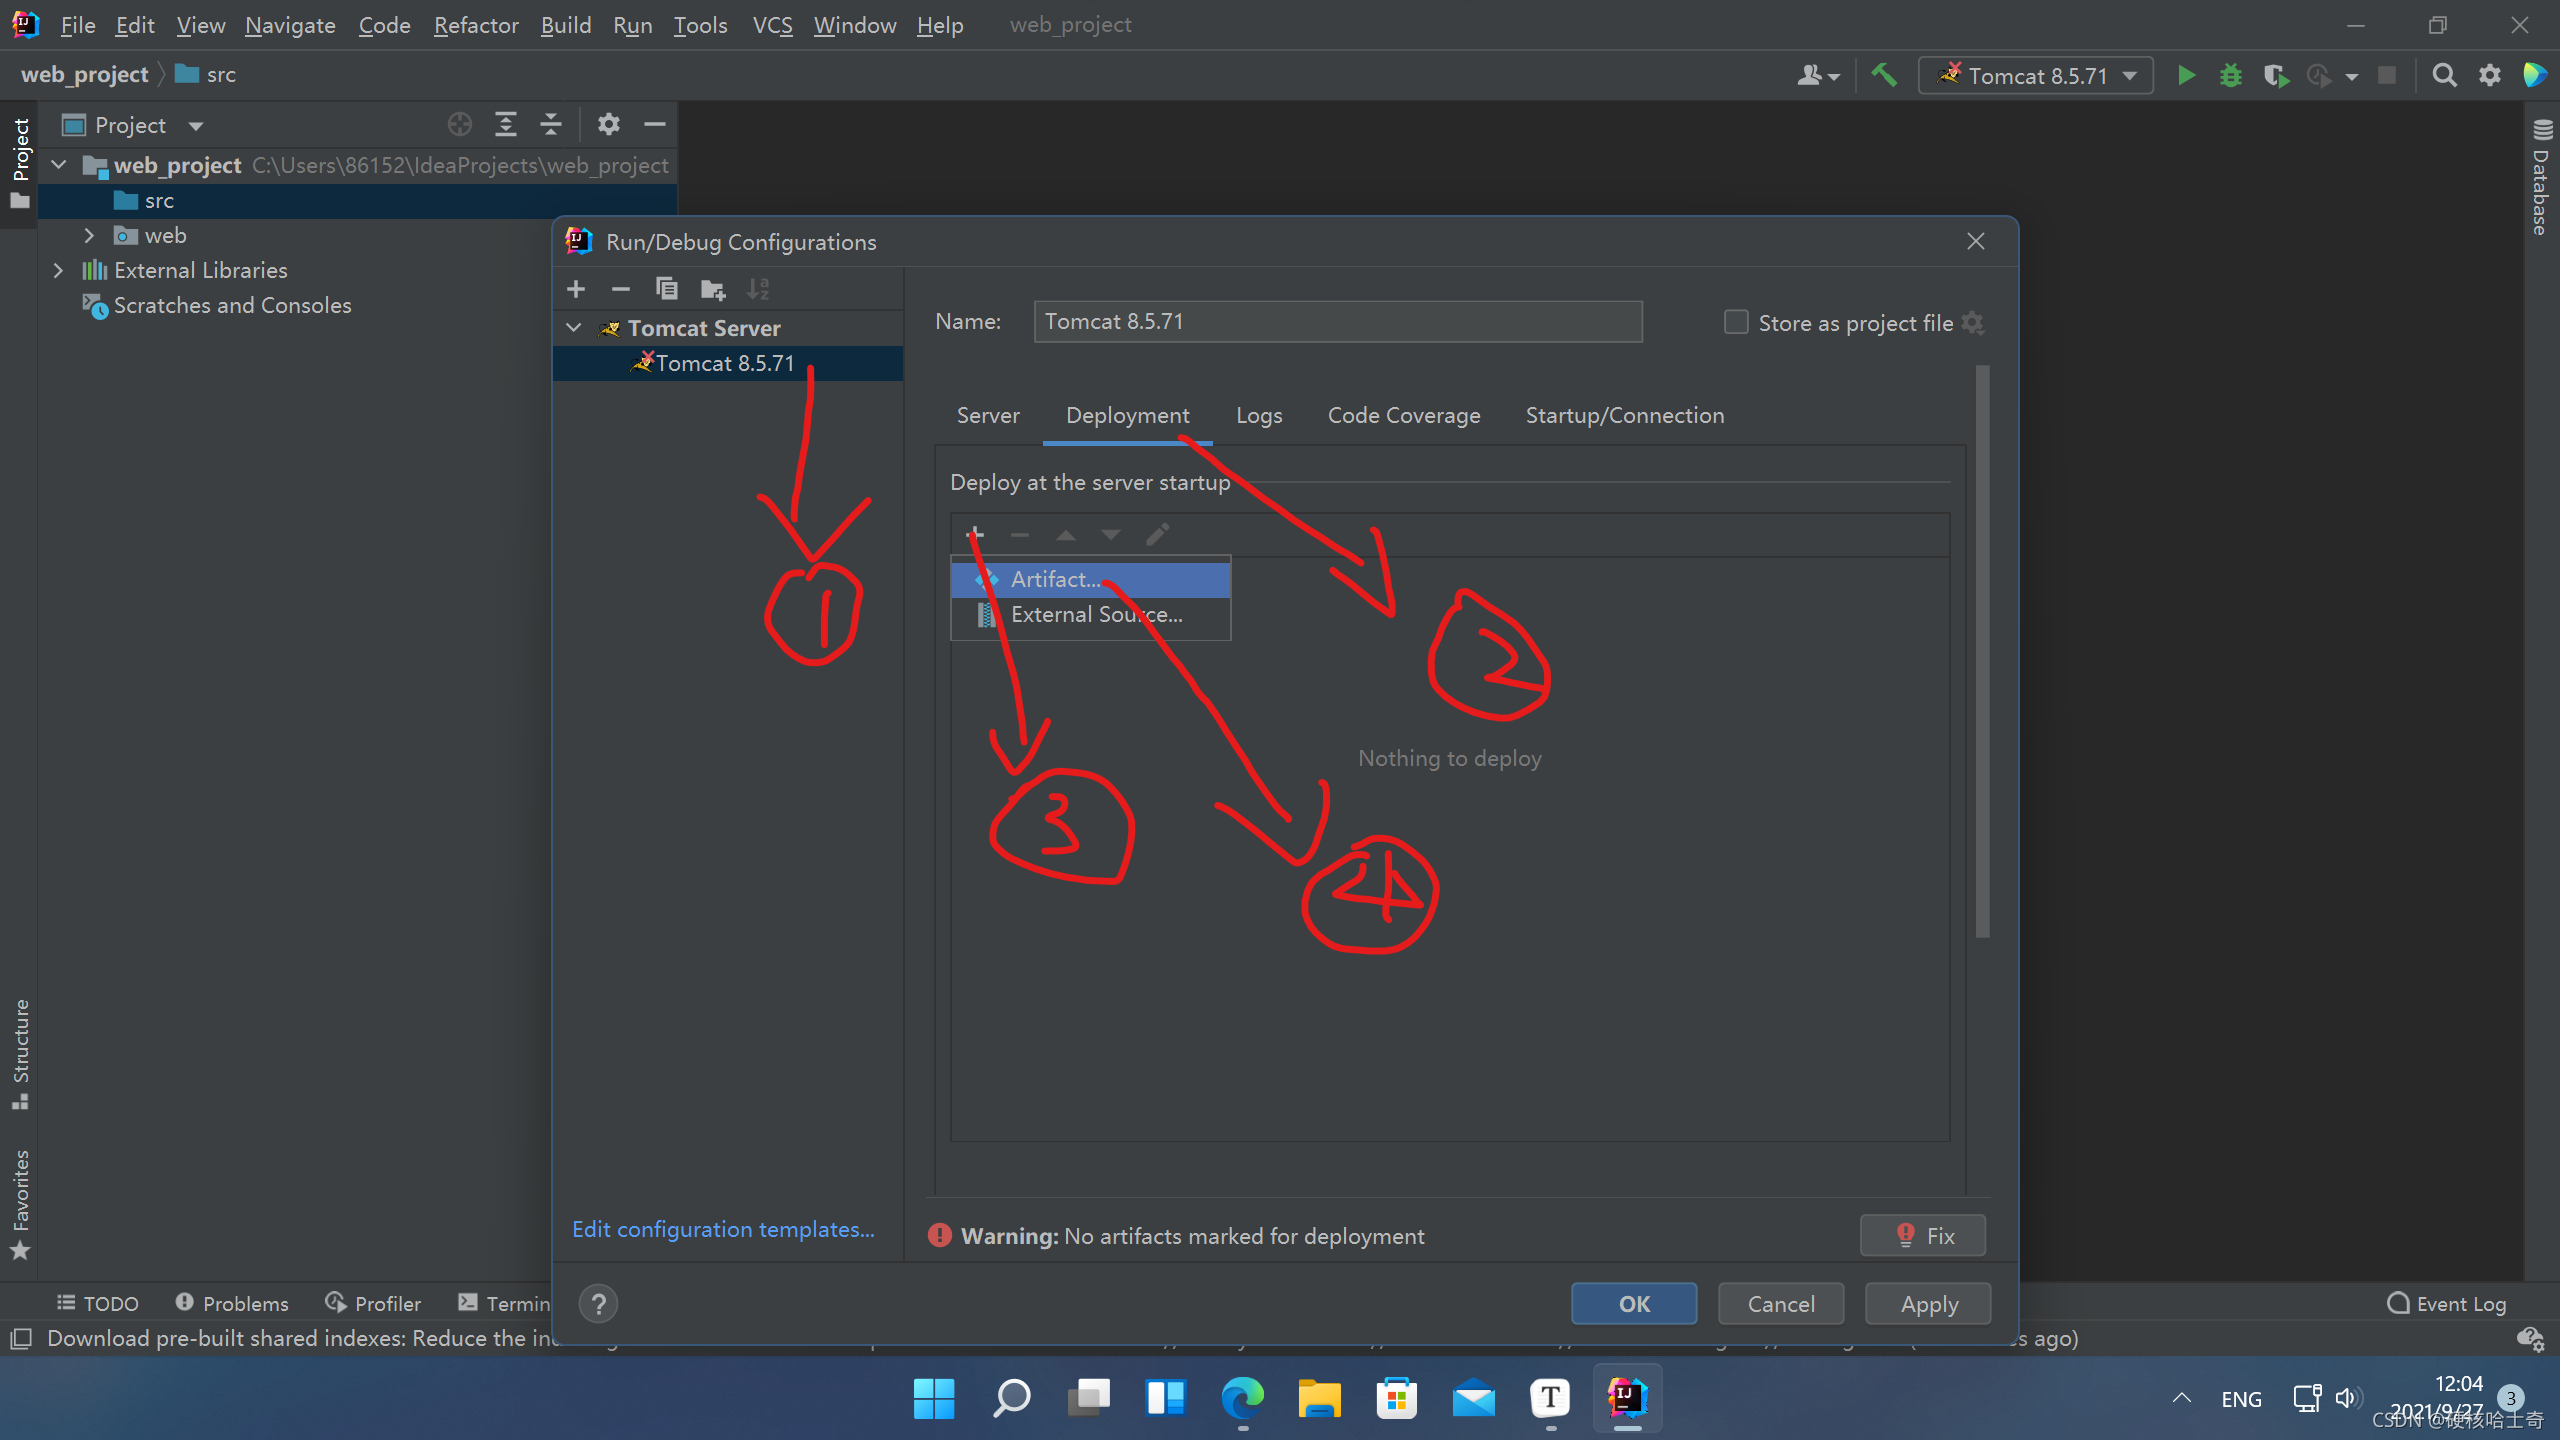Open the Profiler tool window
The width and height of the screenshot is (2560, 1440).
click(373, 1303)
